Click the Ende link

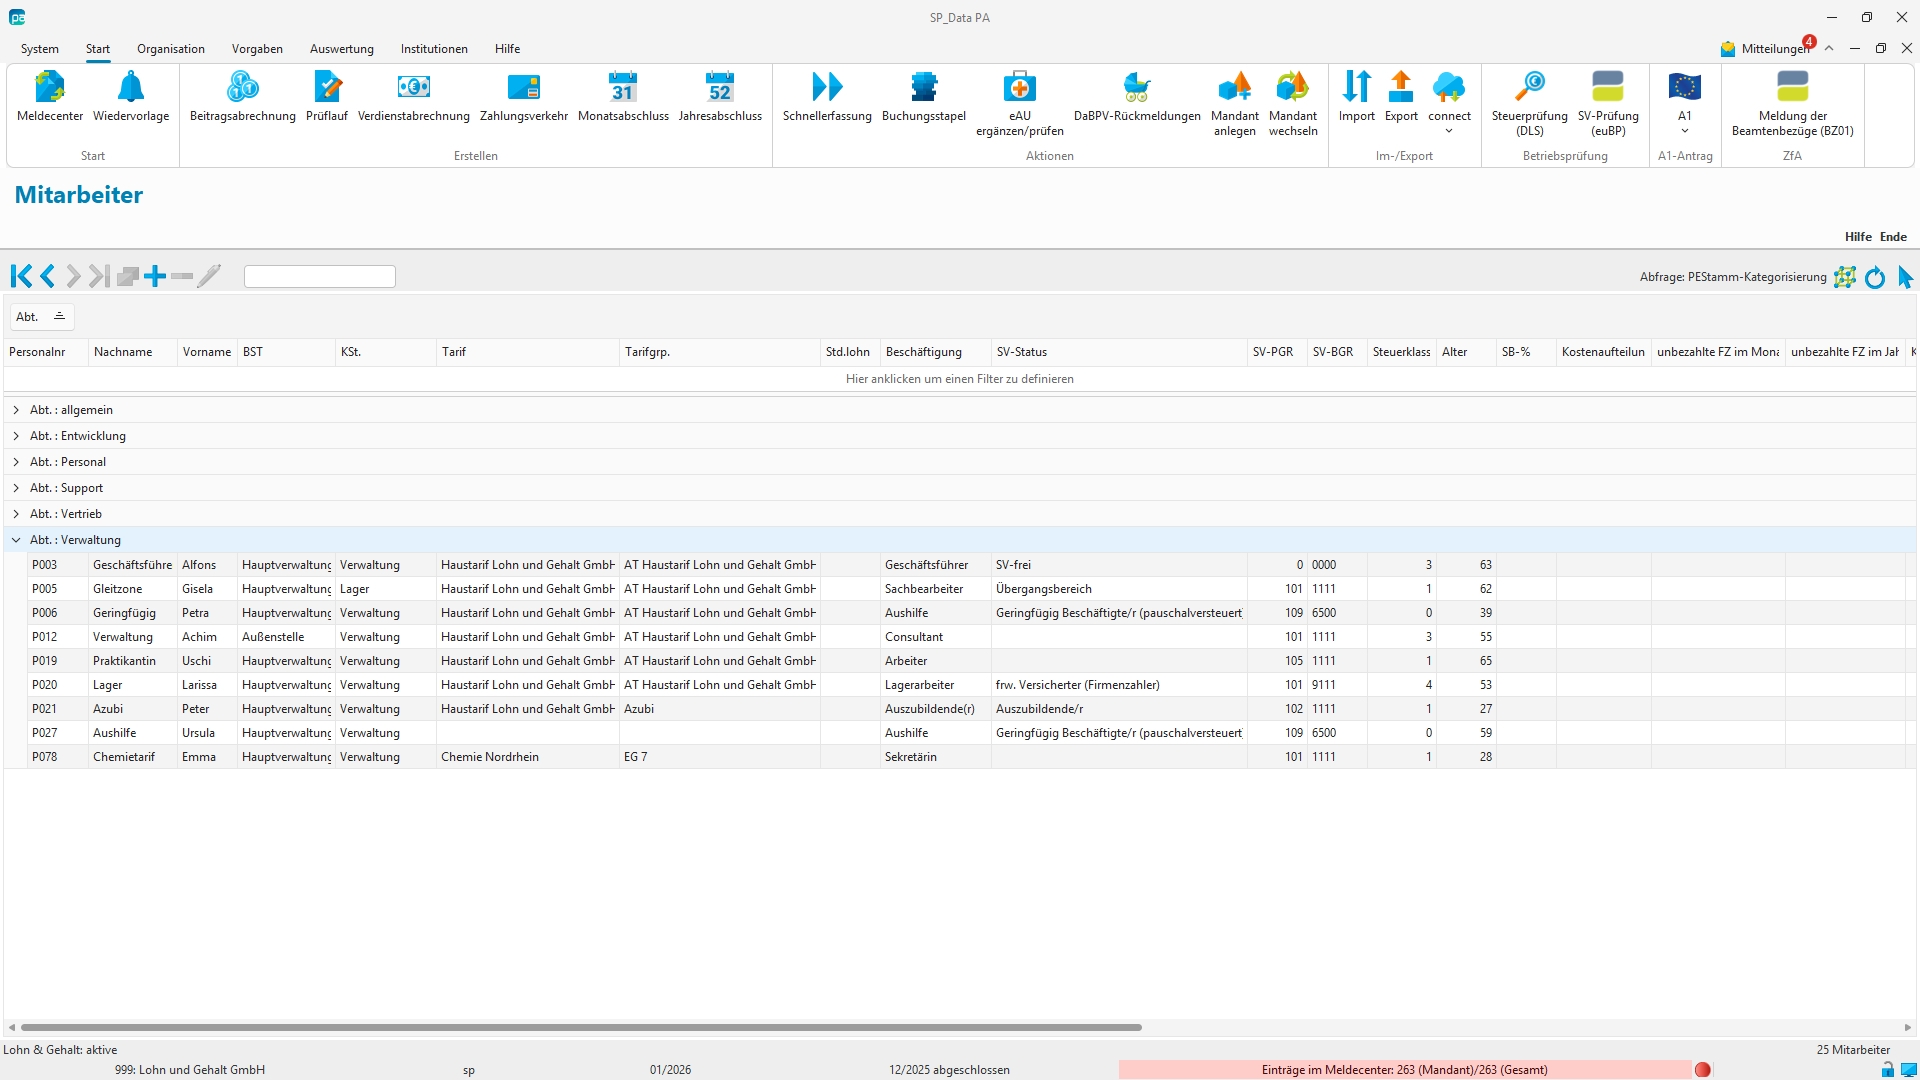click(x=1892, y=237)
